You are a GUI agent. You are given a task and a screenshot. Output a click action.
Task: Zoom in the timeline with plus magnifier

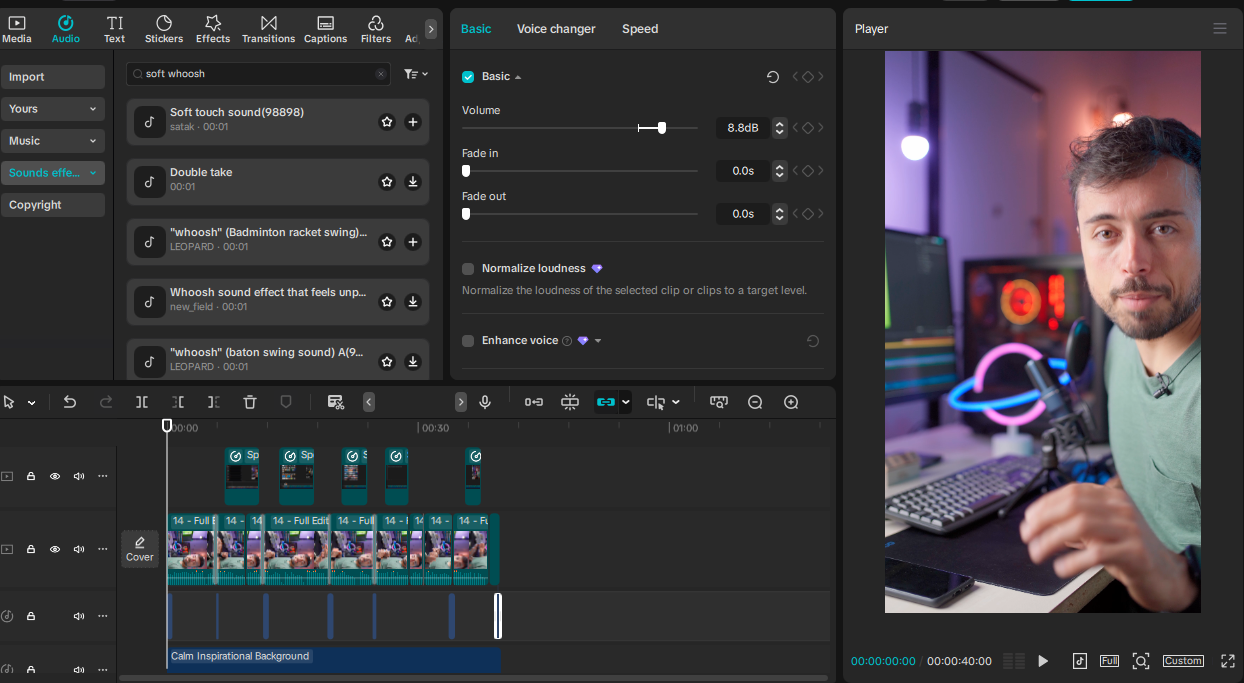[791, 402]
